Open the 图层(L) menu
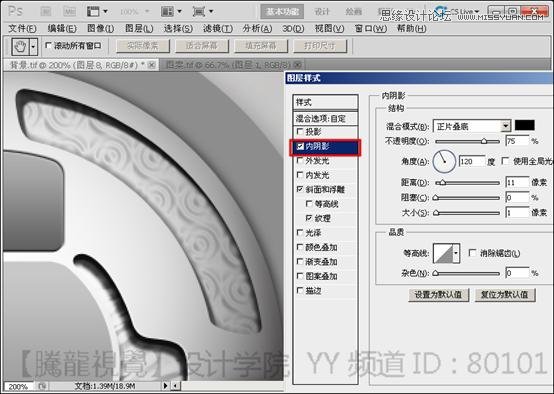The image size is (554, 394). (x=139, y=28)
